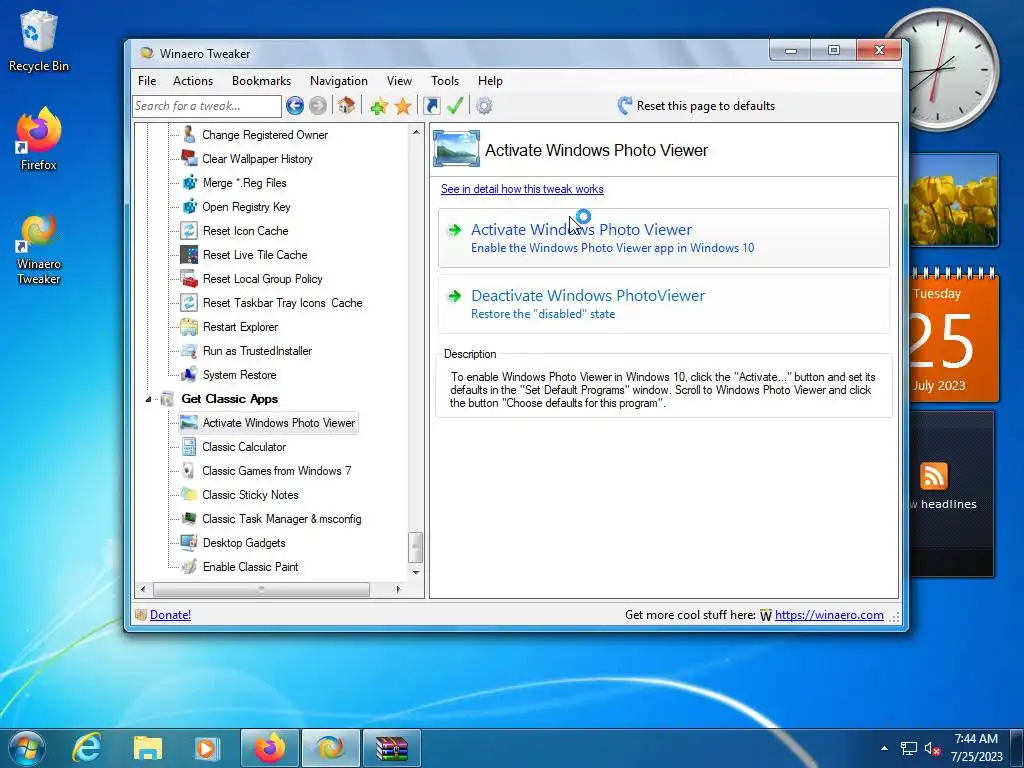Click the network tray icon

908,748
